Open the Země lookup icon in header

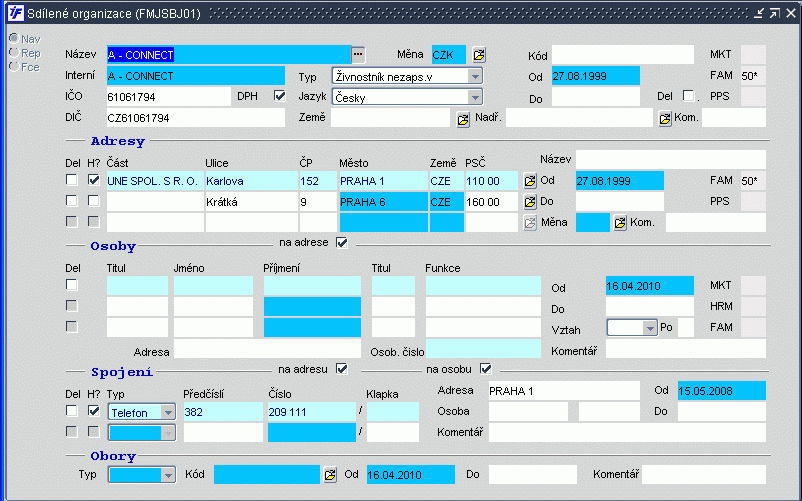(463, 119)
